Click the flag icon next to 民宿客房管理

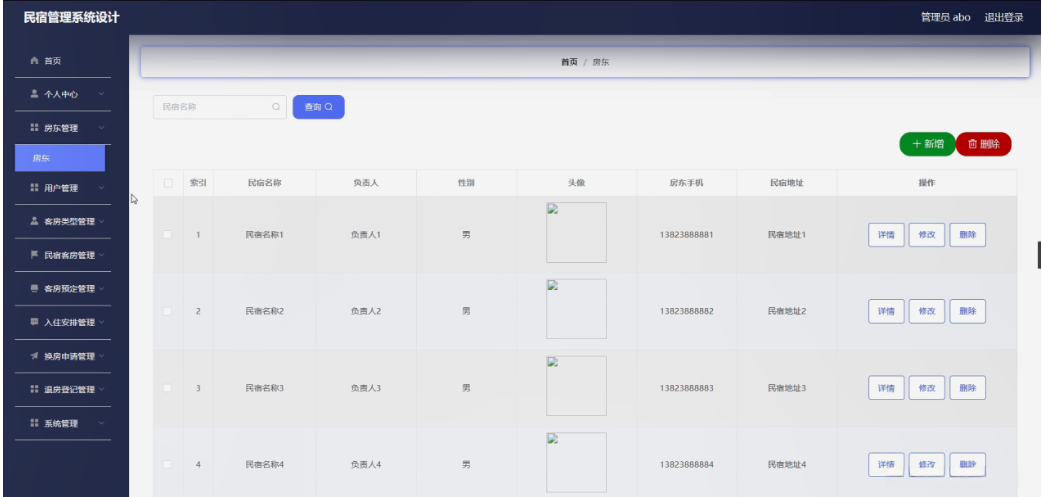tap(35, 254)
